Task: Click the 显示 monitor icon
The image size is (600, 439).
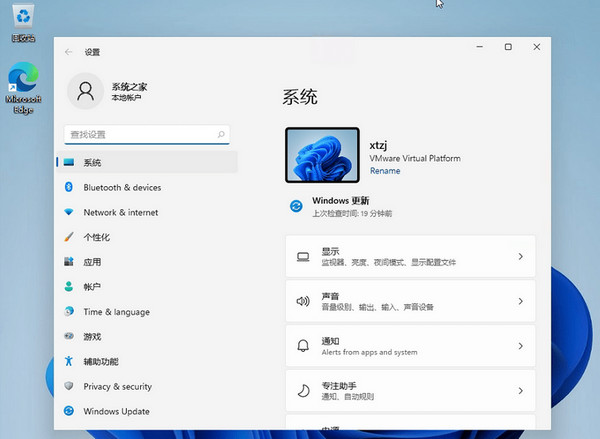Action: 303,257
